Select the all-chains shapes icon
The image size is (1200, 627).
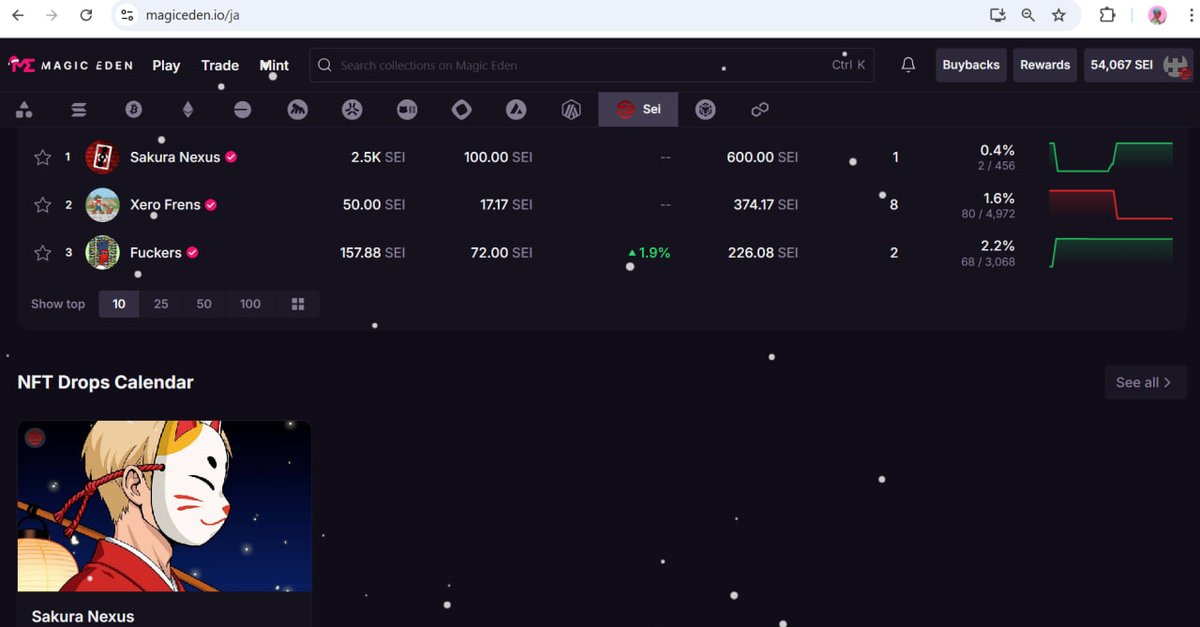(24, 110)
